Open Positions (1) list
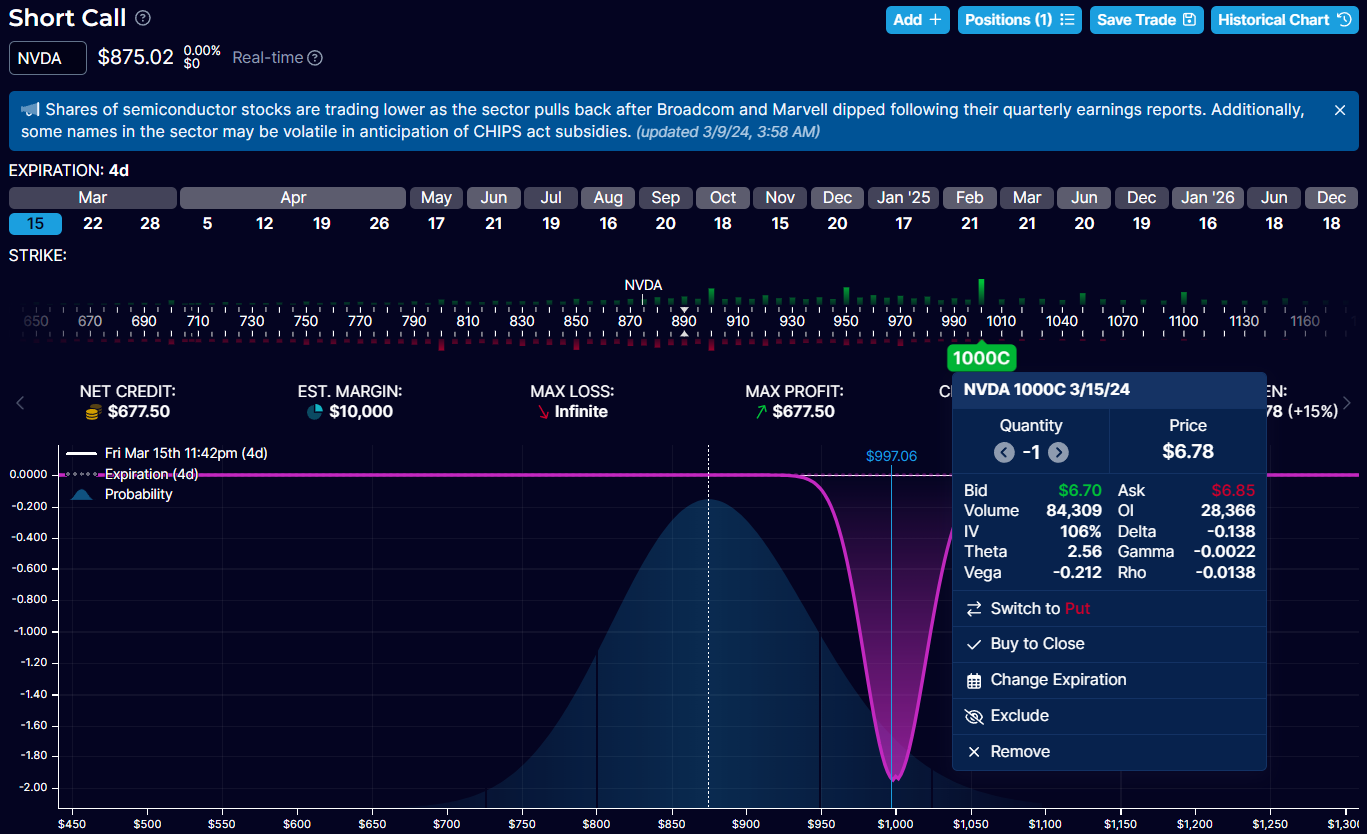 pyautogui.click(x=1020, y=20)
